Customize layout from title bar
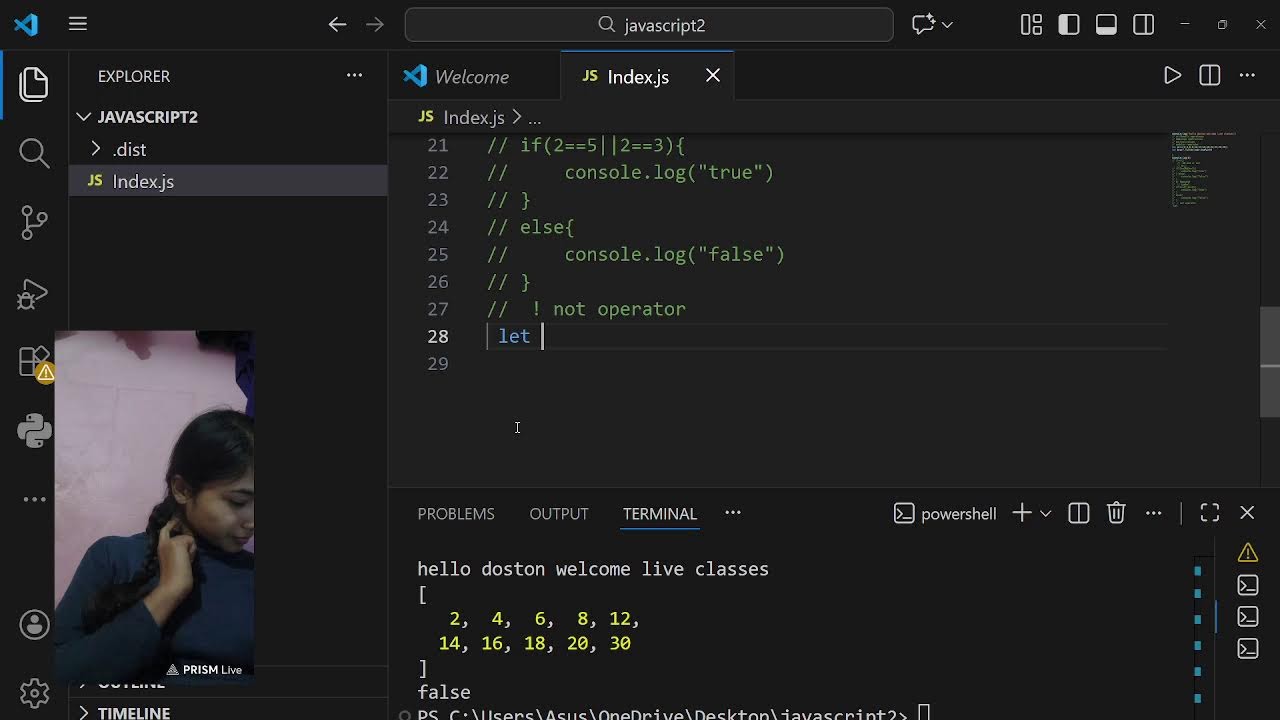The image size is (1280, 720). pyautogui.click(x=1031, y=24)
